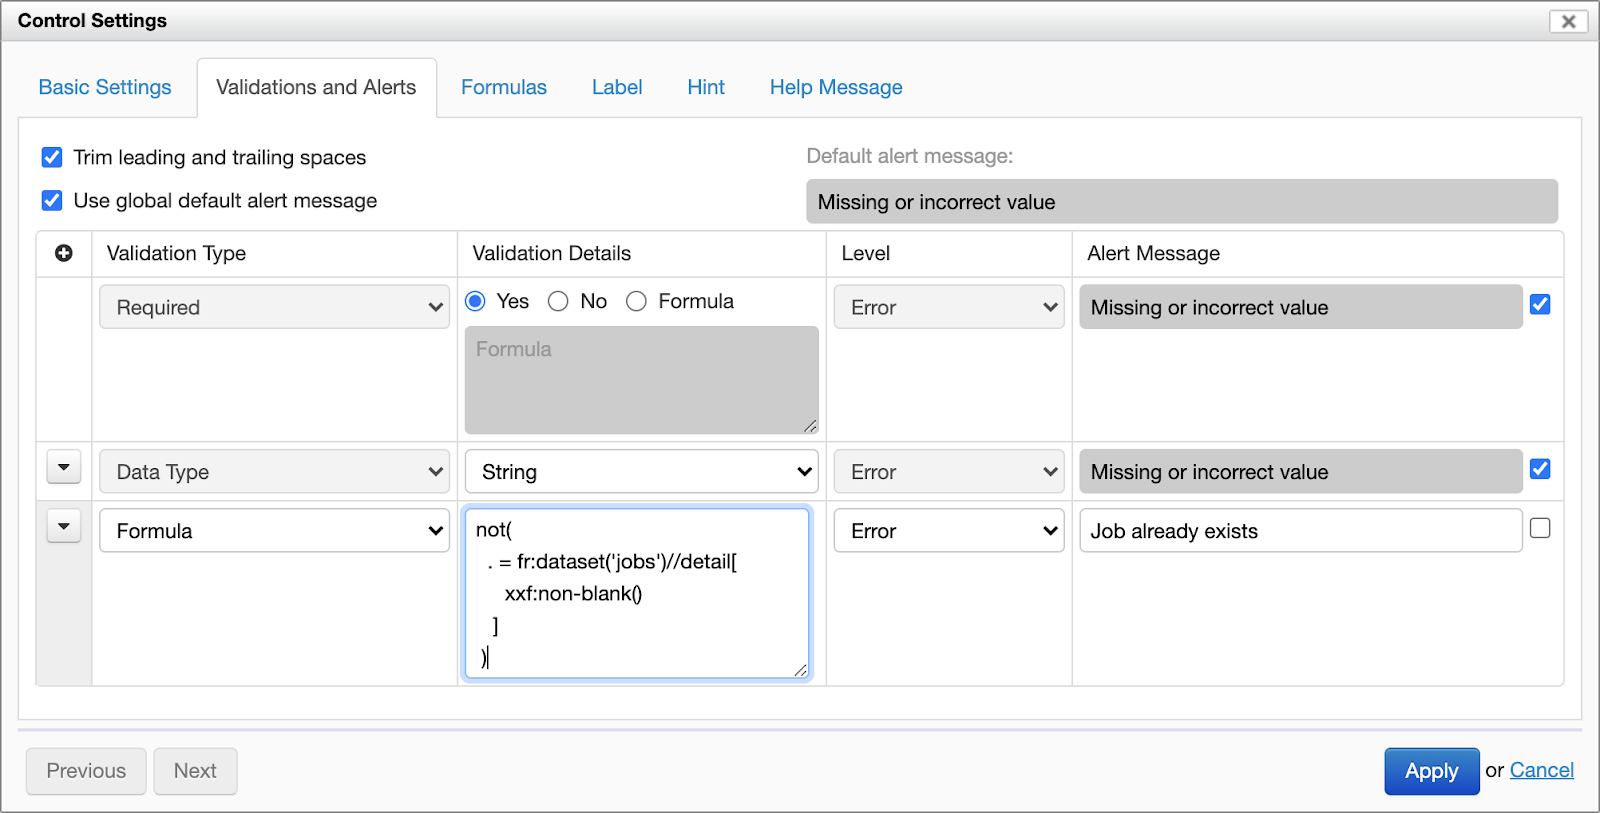Click the Previous button
Screen dimensions: 1600x813
(86, 771)
